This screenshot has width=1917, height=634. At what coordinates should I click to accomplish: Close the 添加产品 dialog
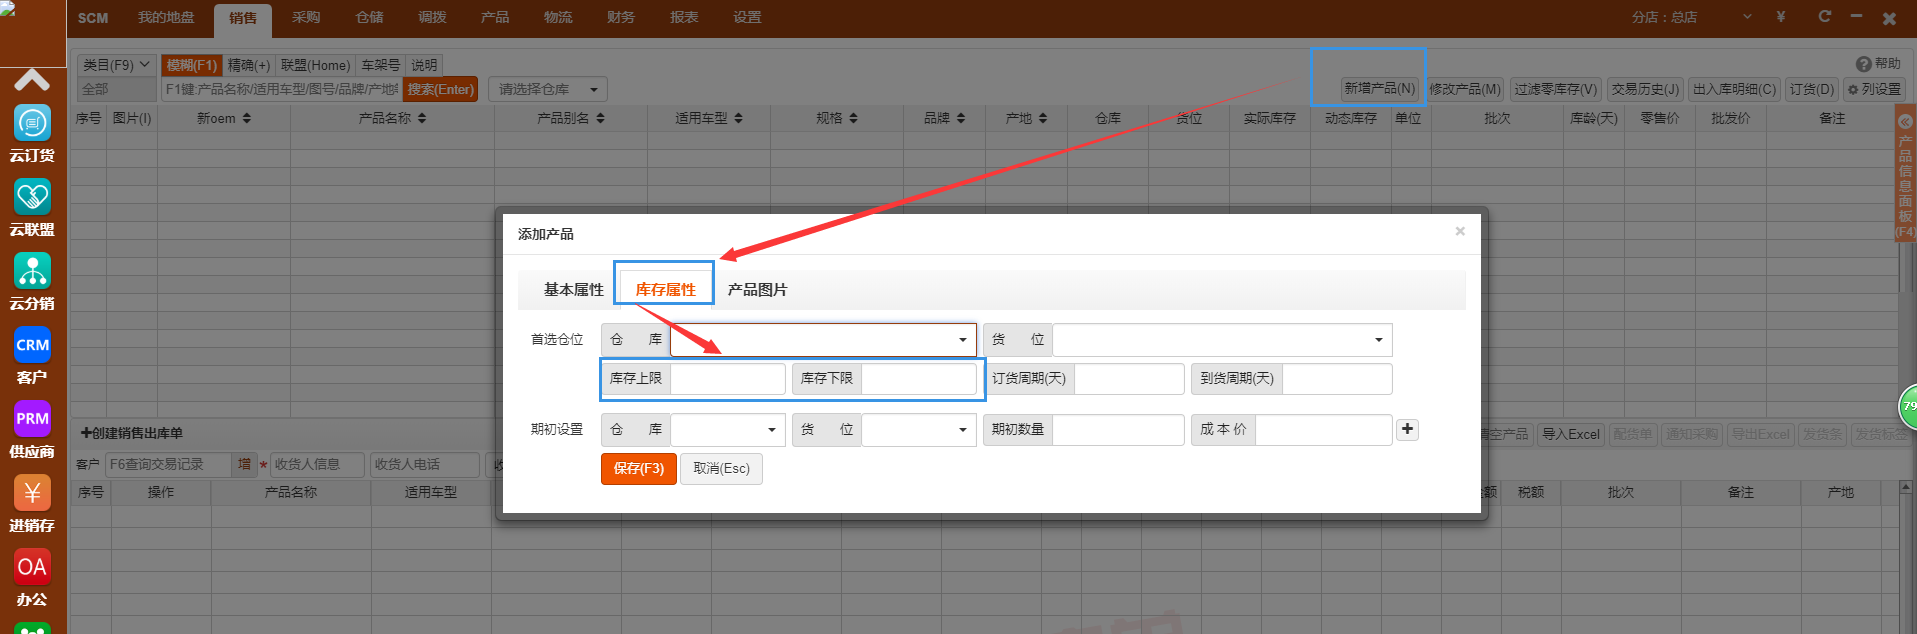[x=1460, y=232]
